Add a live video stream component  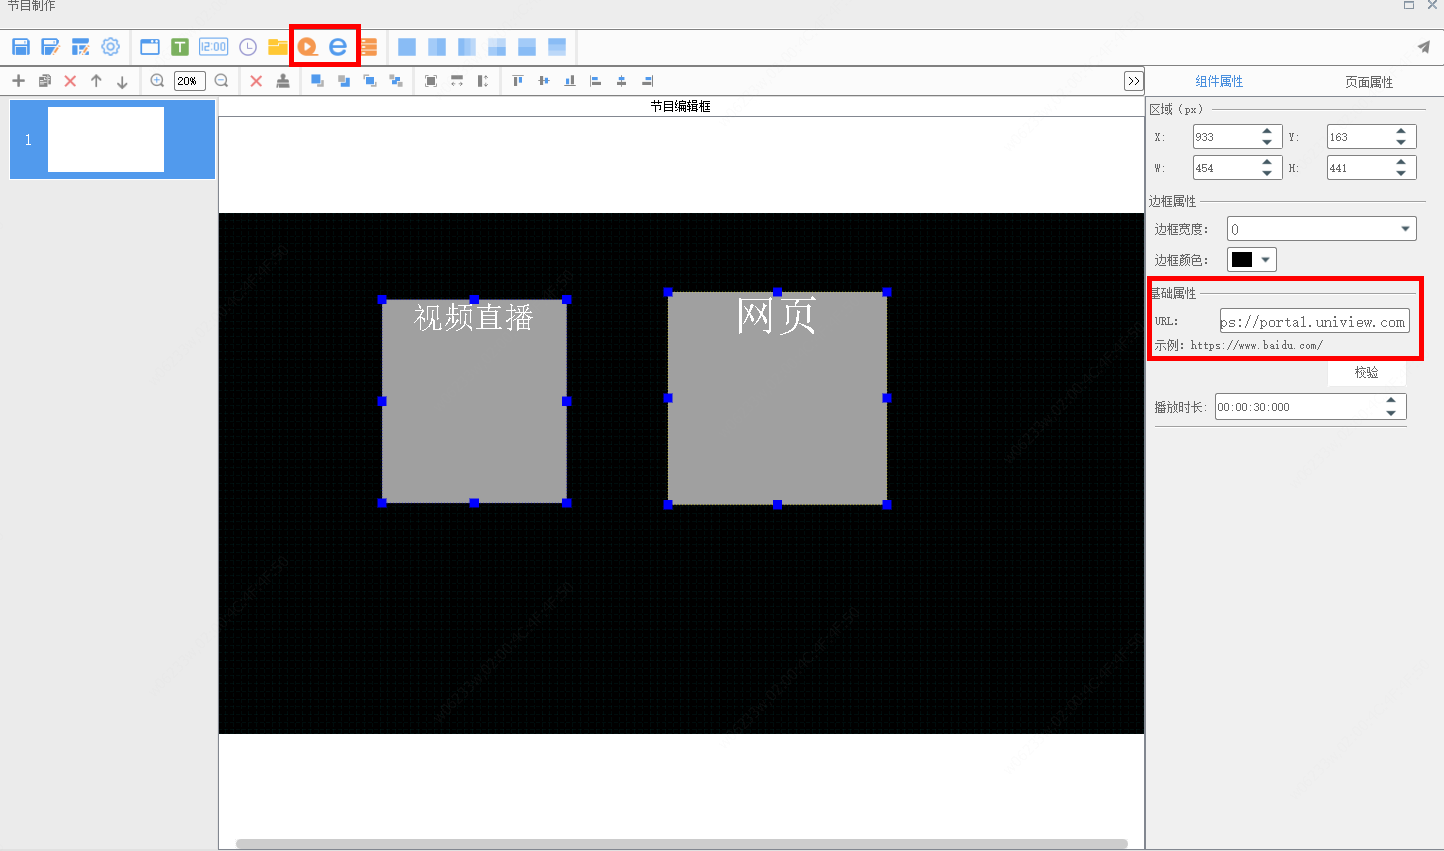[x=308, y=47]
